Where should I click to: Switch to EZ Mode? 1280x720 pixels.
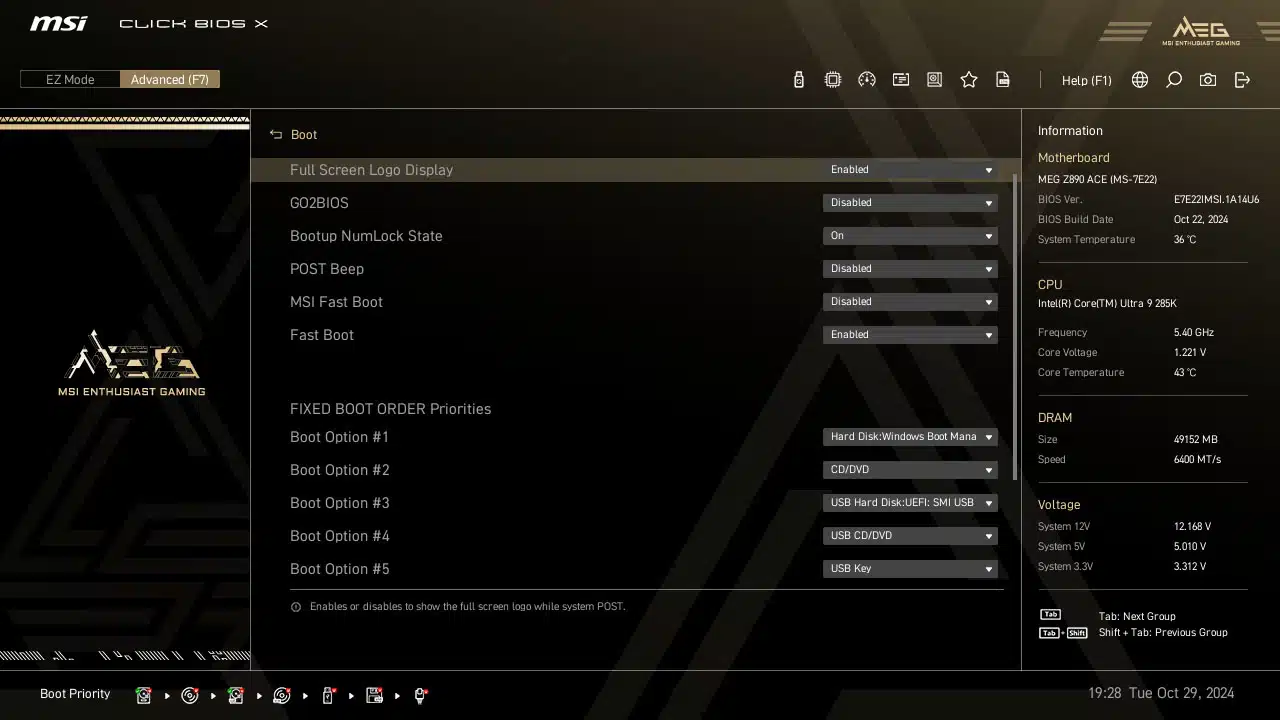(x=70, y=80)
